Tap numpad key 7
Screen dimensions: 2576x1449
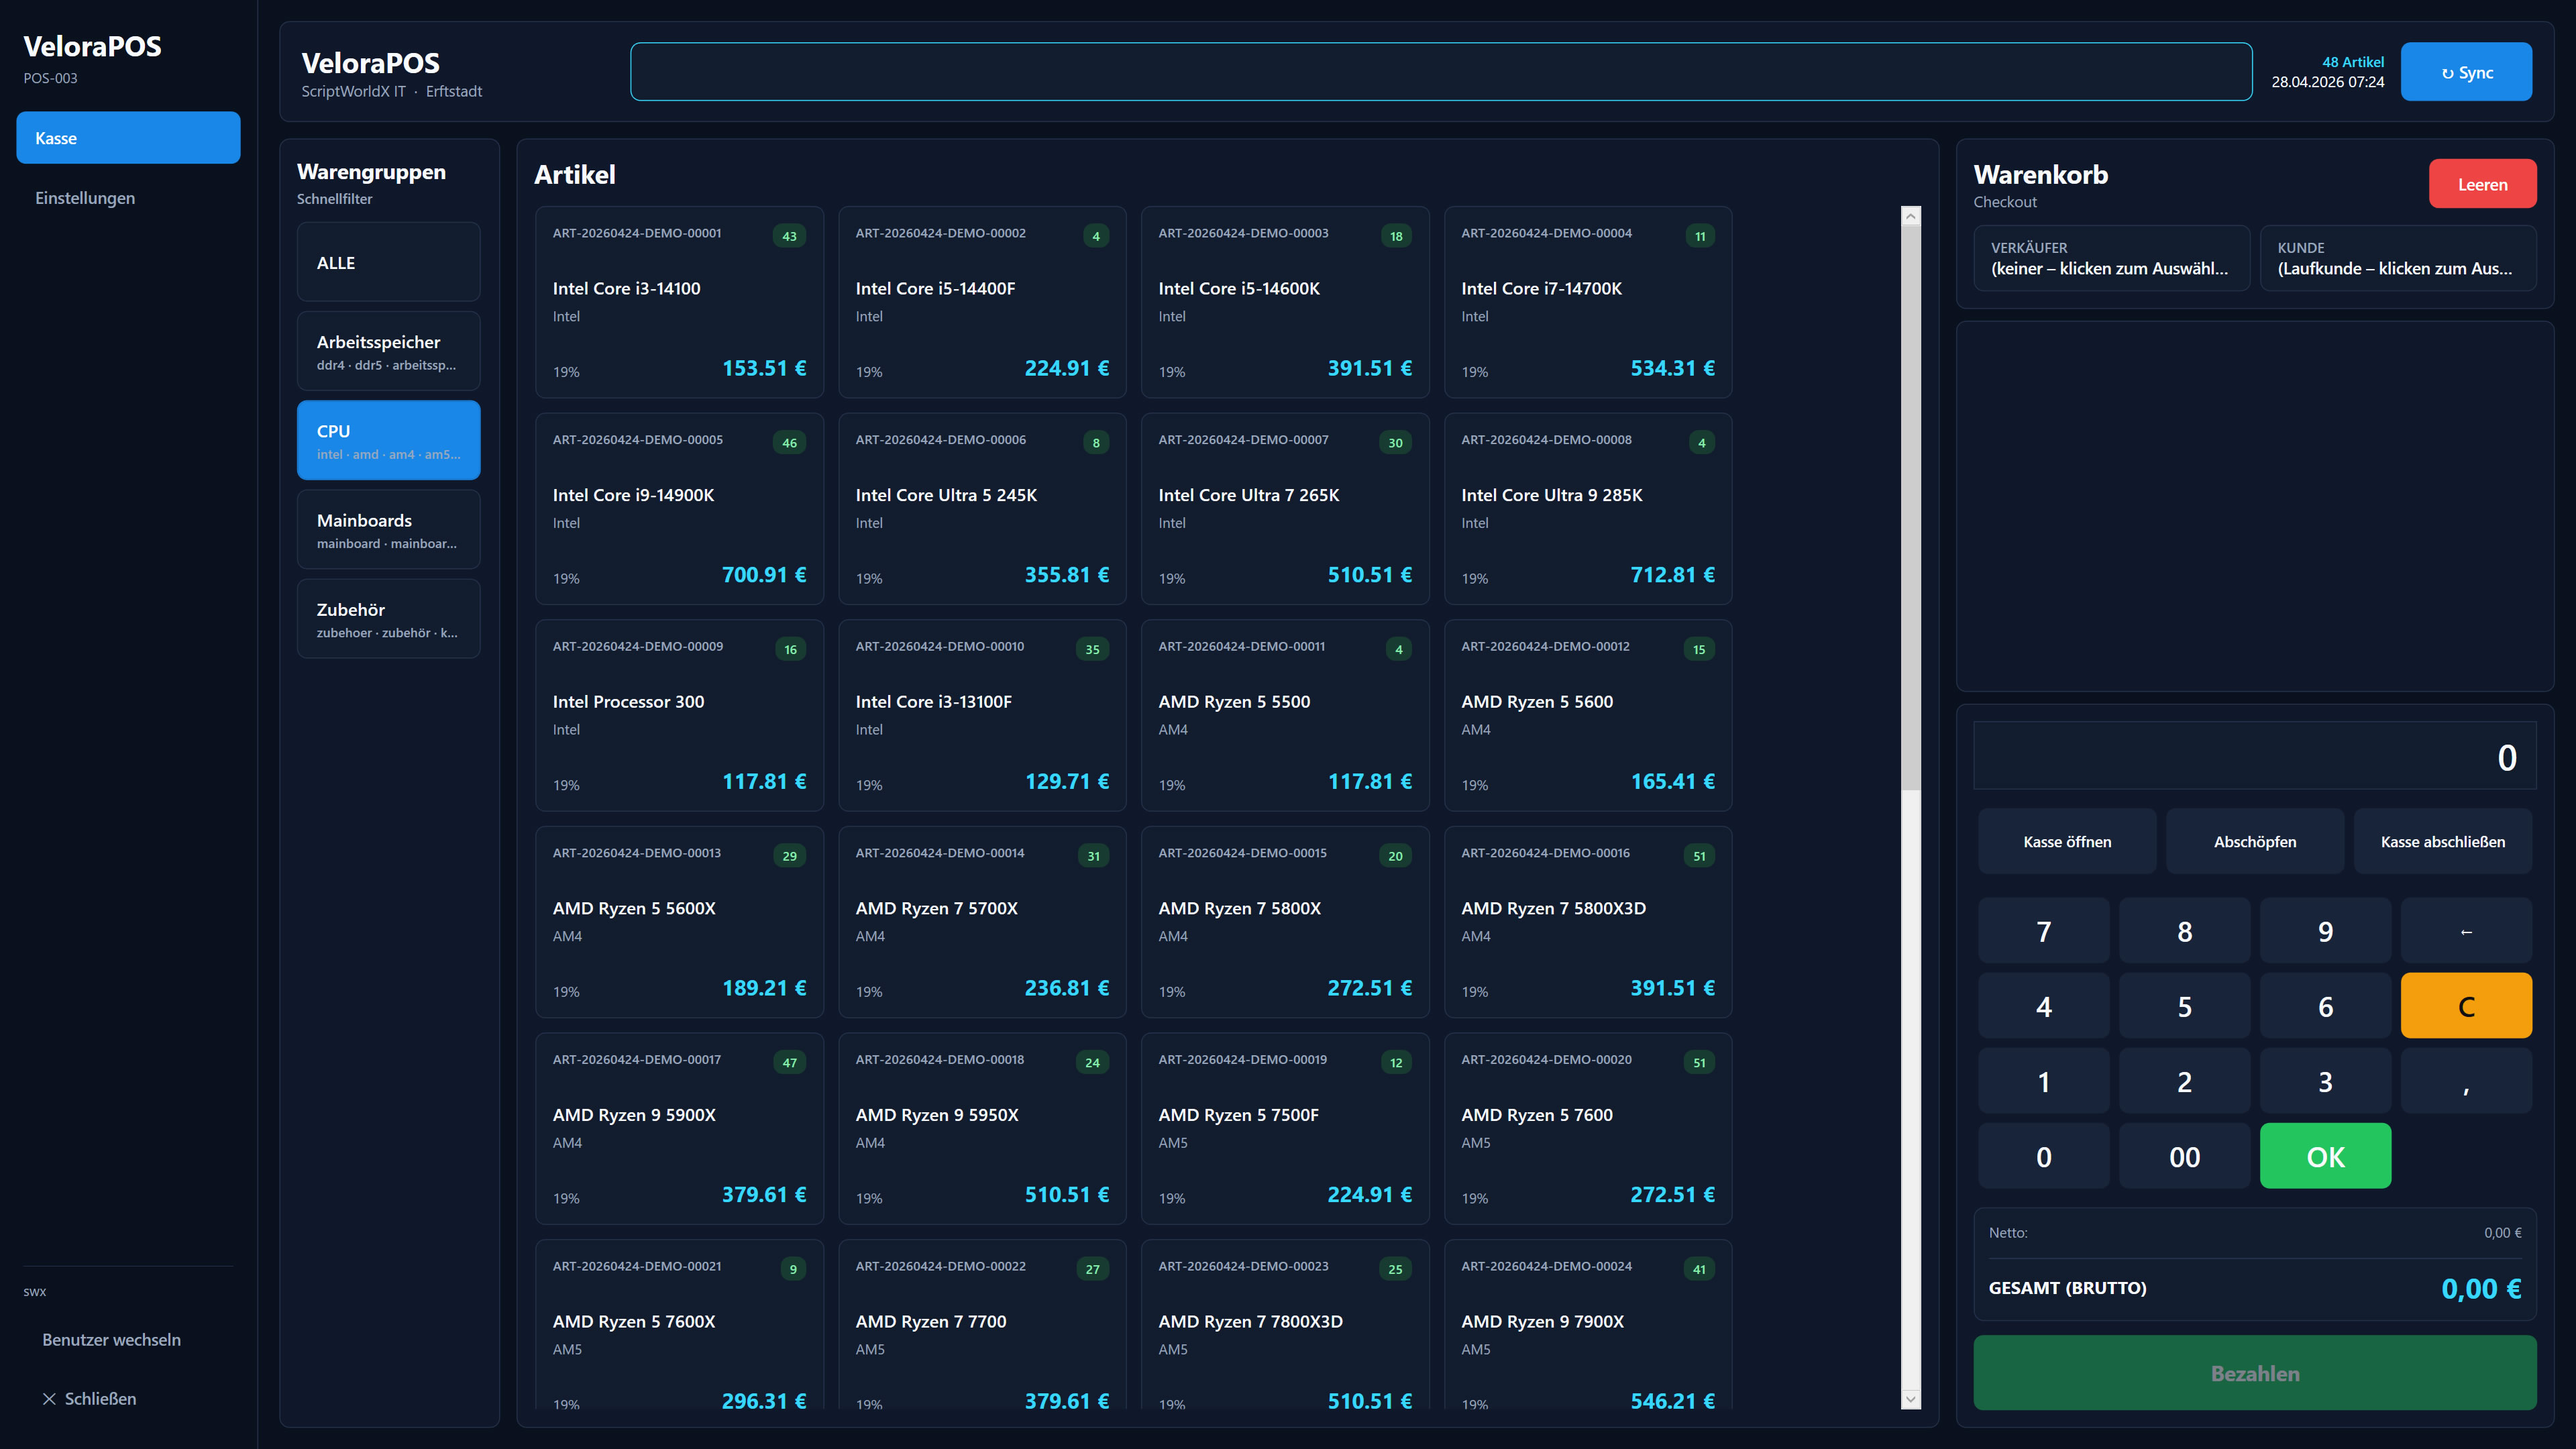click(2044, 931)
